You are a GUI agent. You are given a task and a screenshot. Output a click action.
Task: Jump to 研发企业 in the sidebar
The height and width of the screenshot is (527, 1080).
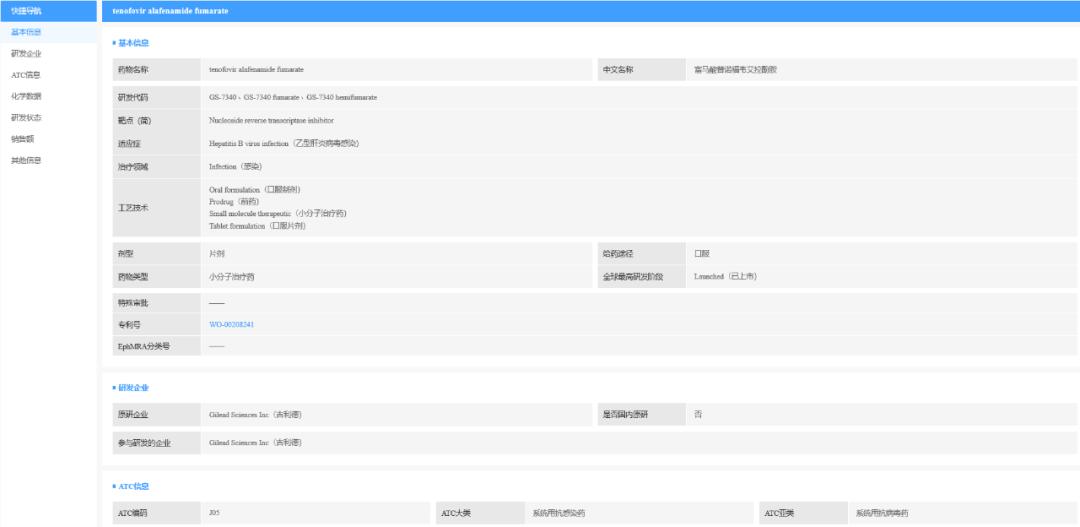pos(26,53)
